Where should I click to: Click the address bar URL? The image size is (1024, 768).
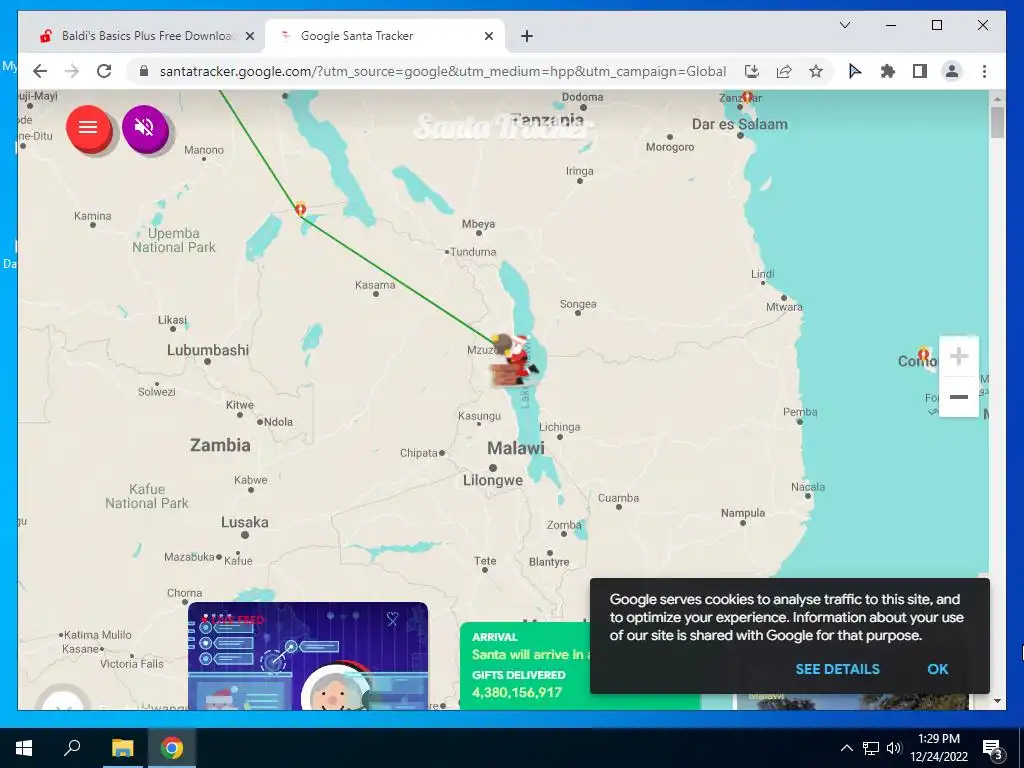(x=442, y=71)
